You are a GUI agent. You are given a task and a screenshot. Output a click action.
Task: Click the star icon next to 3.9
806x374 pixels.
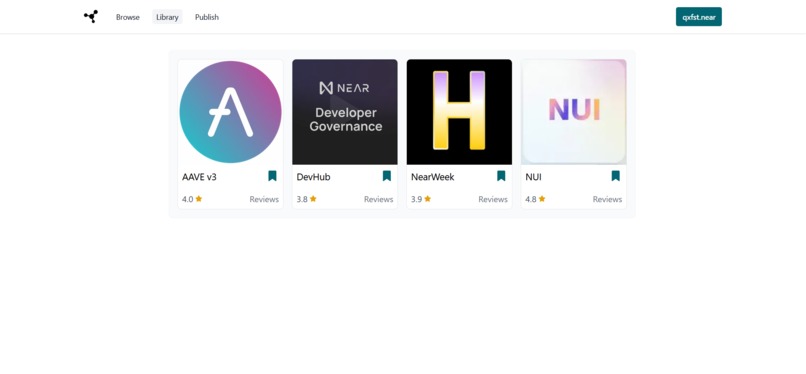[x=428, y=199]
